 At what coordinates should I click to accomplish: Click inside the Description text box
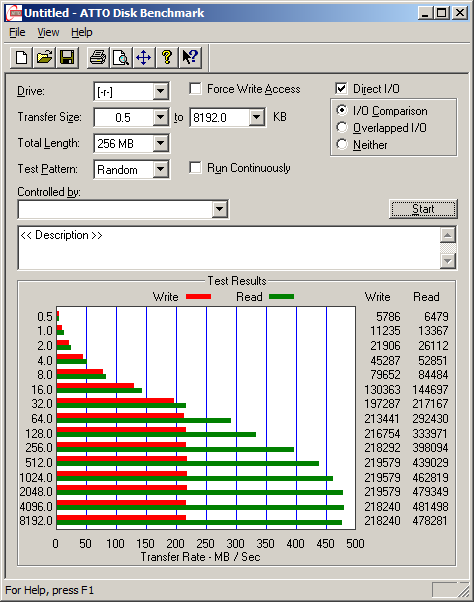pyautogui.click(x=229, y=248)
